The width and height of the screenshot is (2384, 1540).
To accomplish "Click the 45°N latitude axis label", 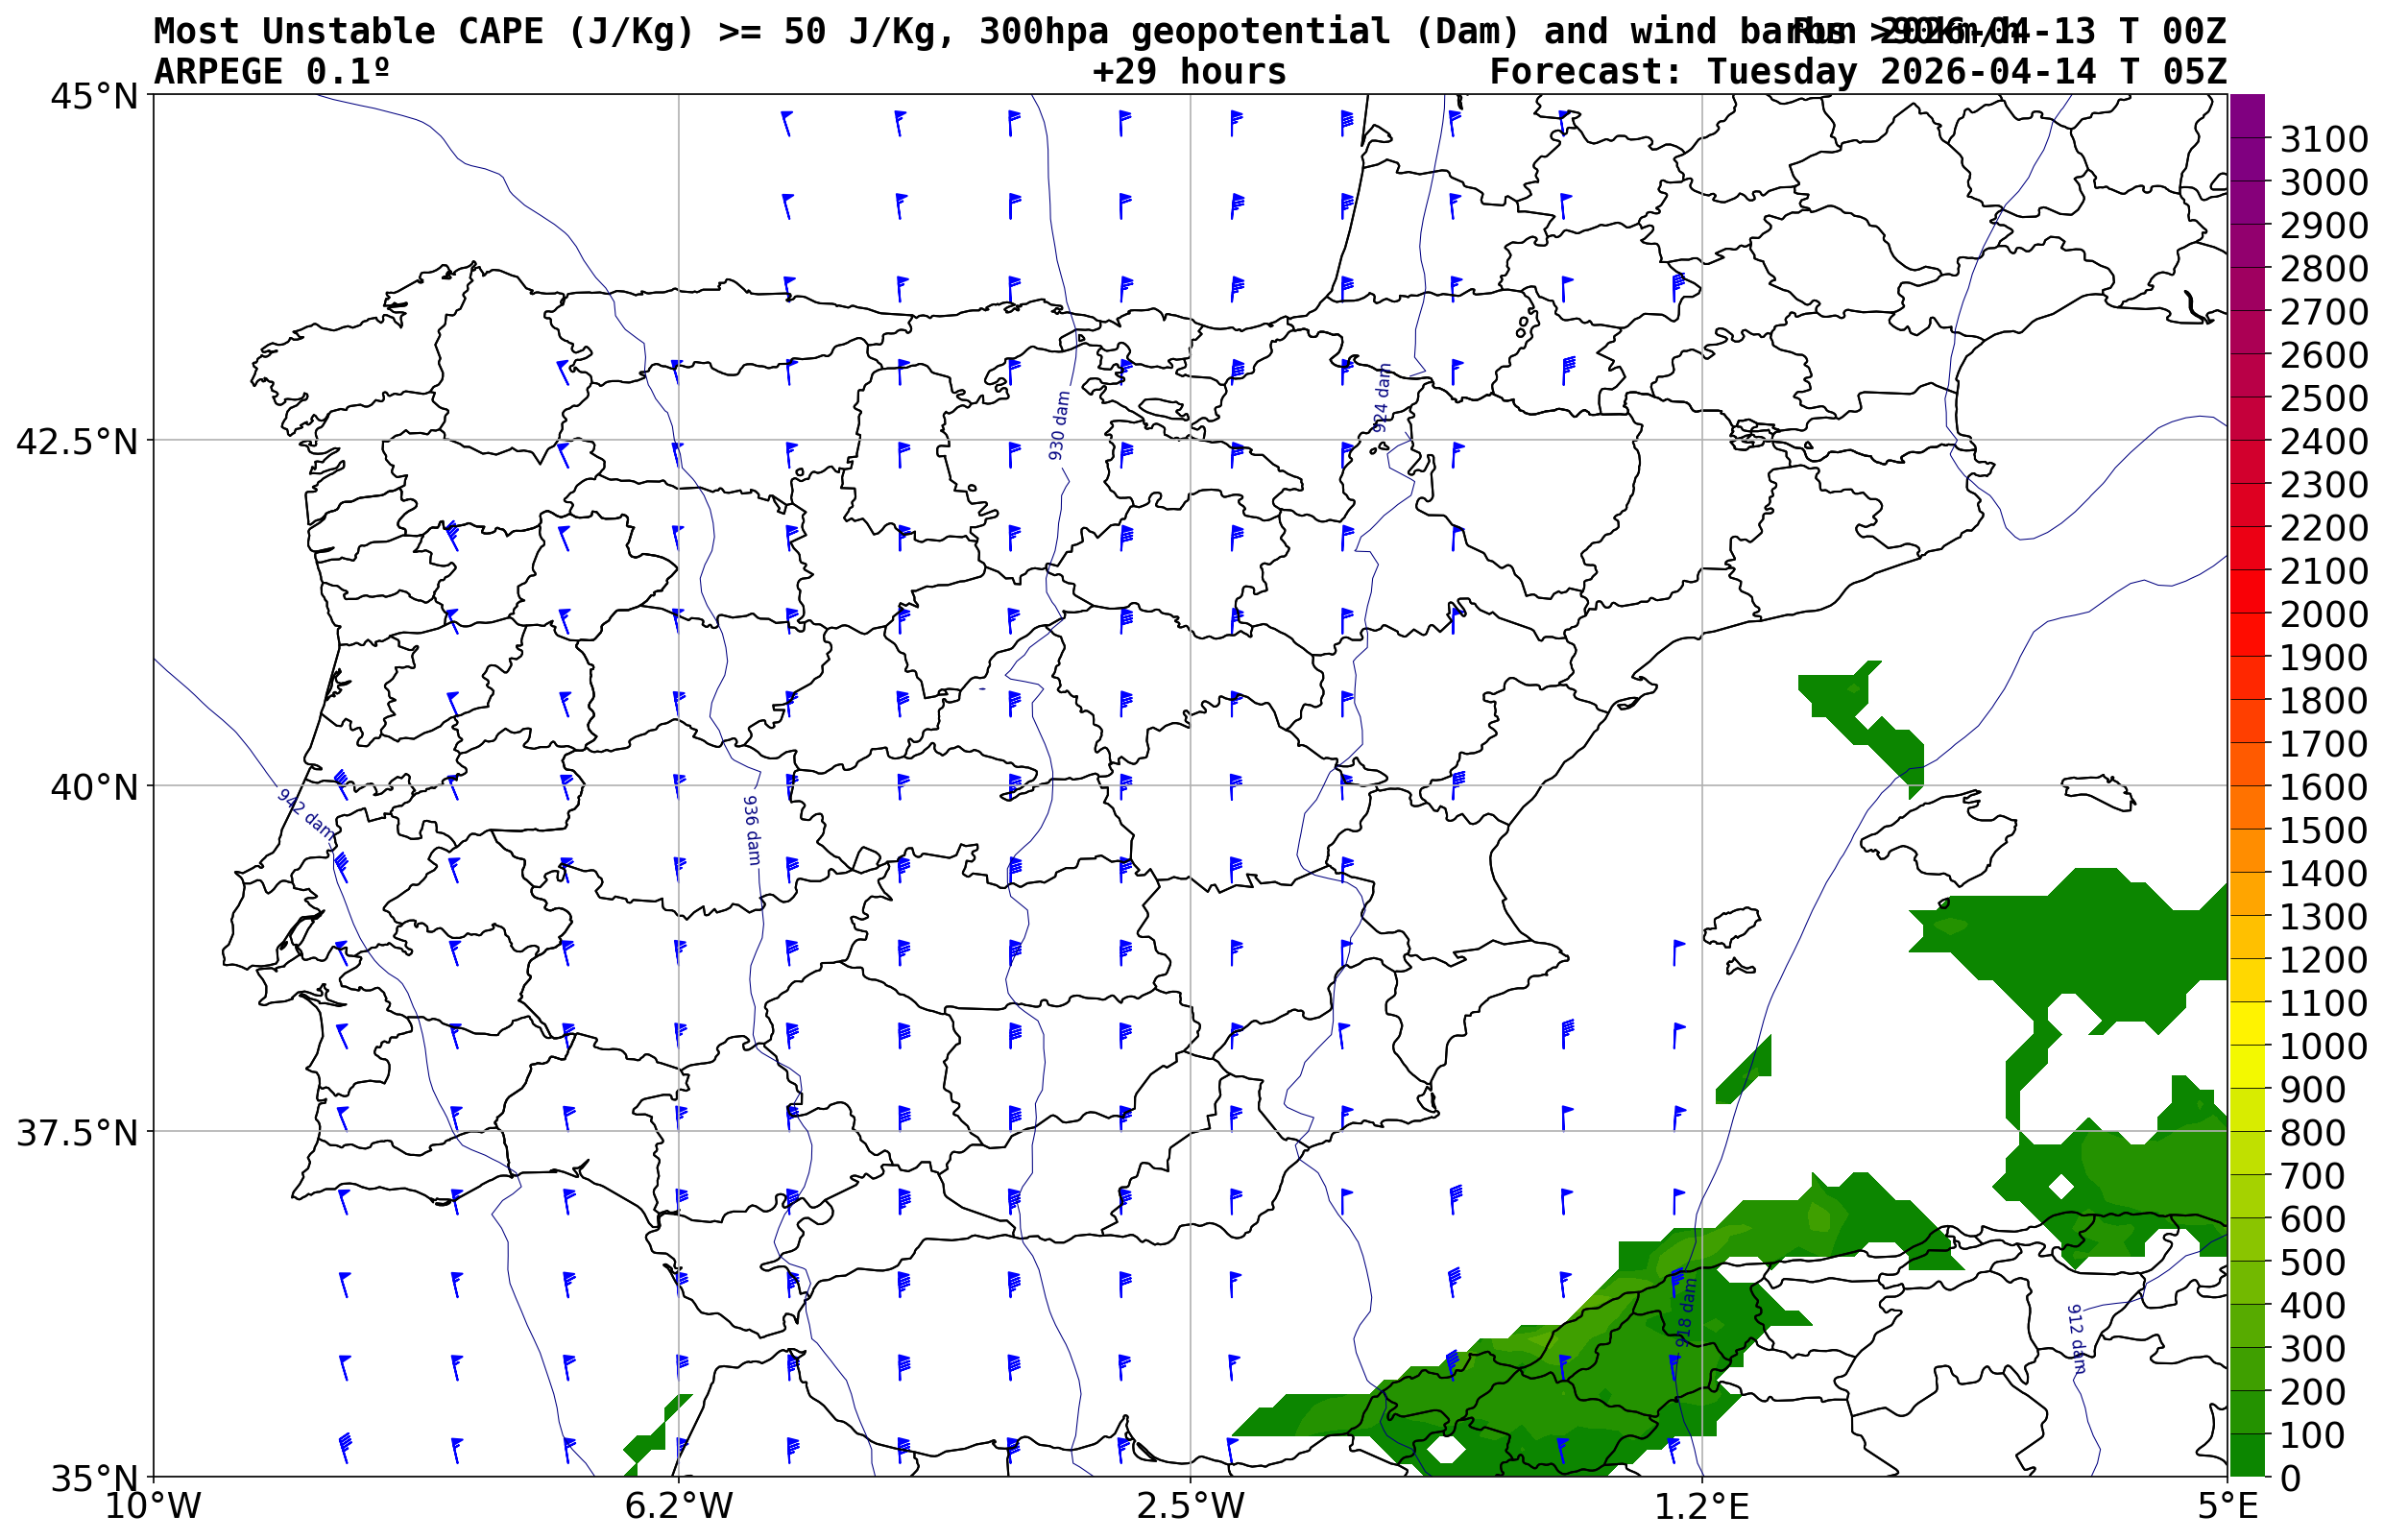I will pos(93,97).
